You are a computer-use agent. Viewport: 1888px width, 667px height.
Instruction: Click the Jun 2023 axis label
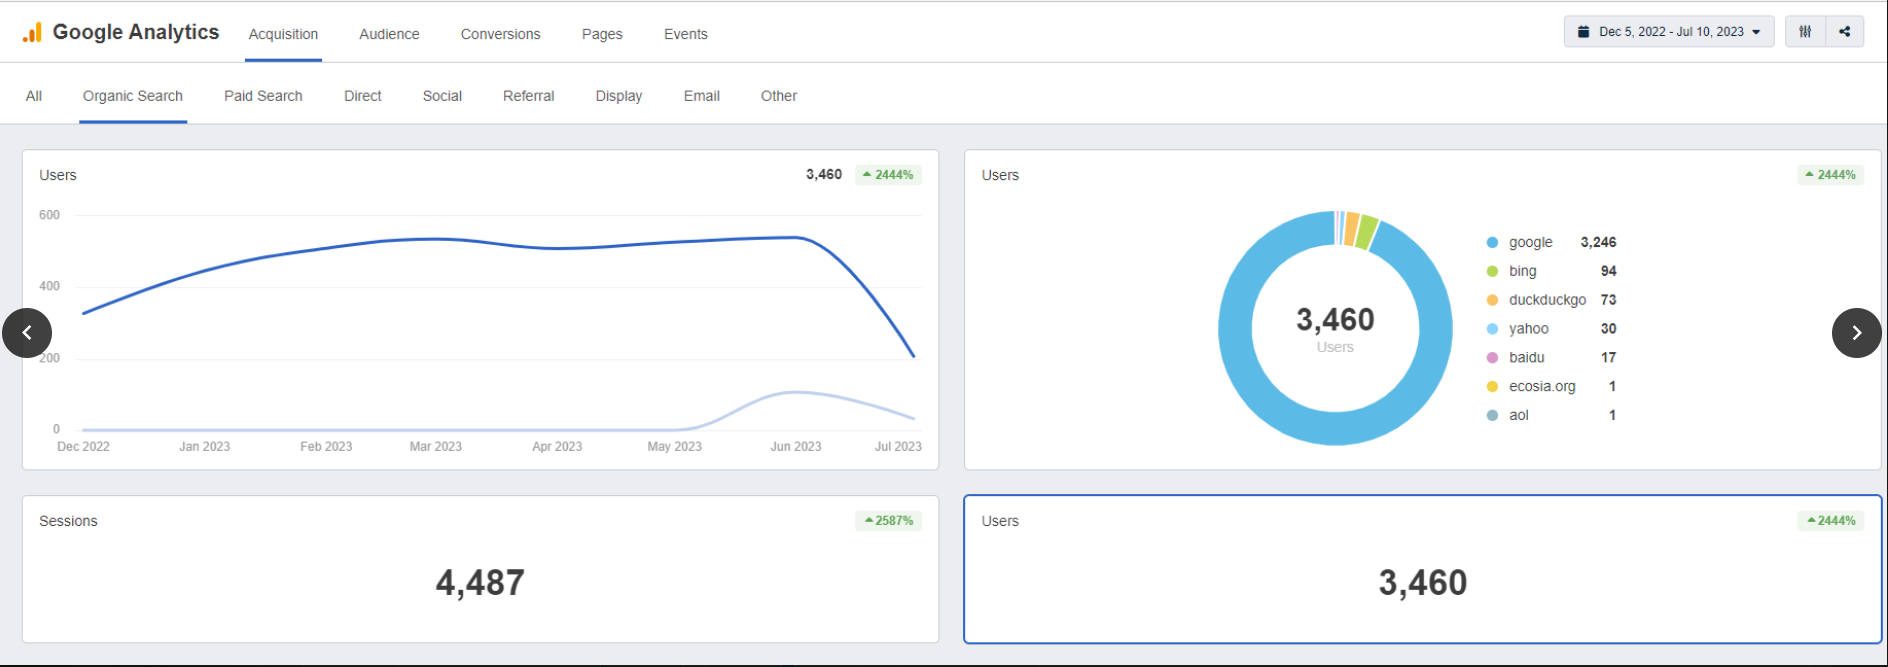point(795,447)
